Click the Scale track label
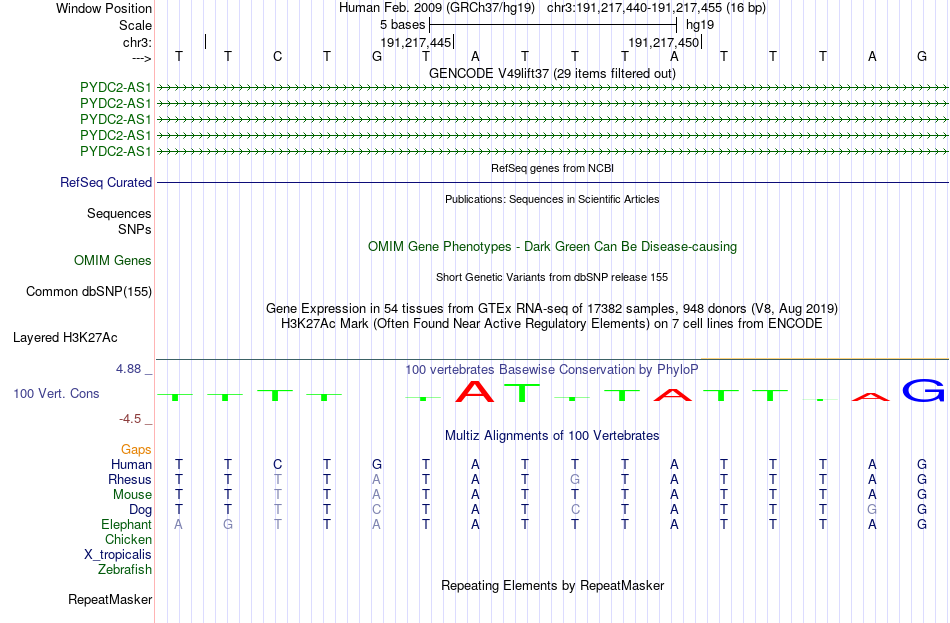 point(135,25)
